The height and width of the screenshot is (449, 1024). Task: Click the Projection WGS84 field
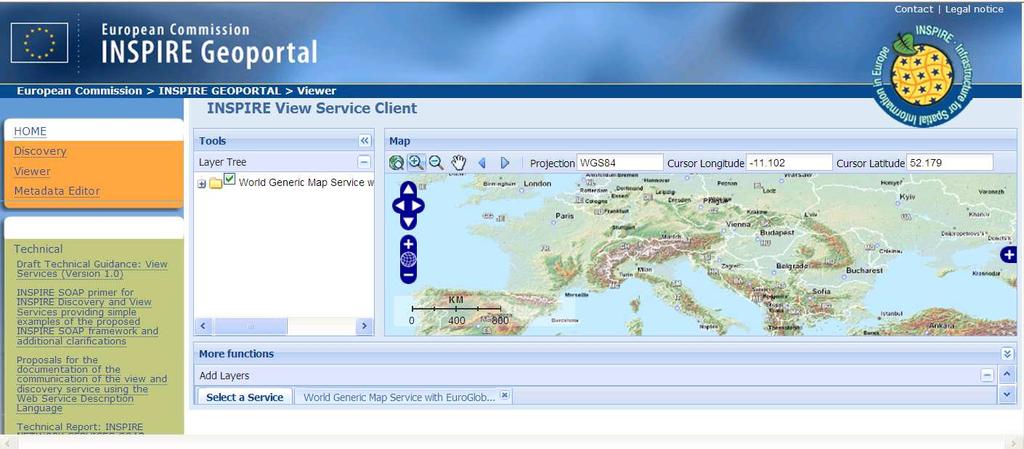coord(620,163)
